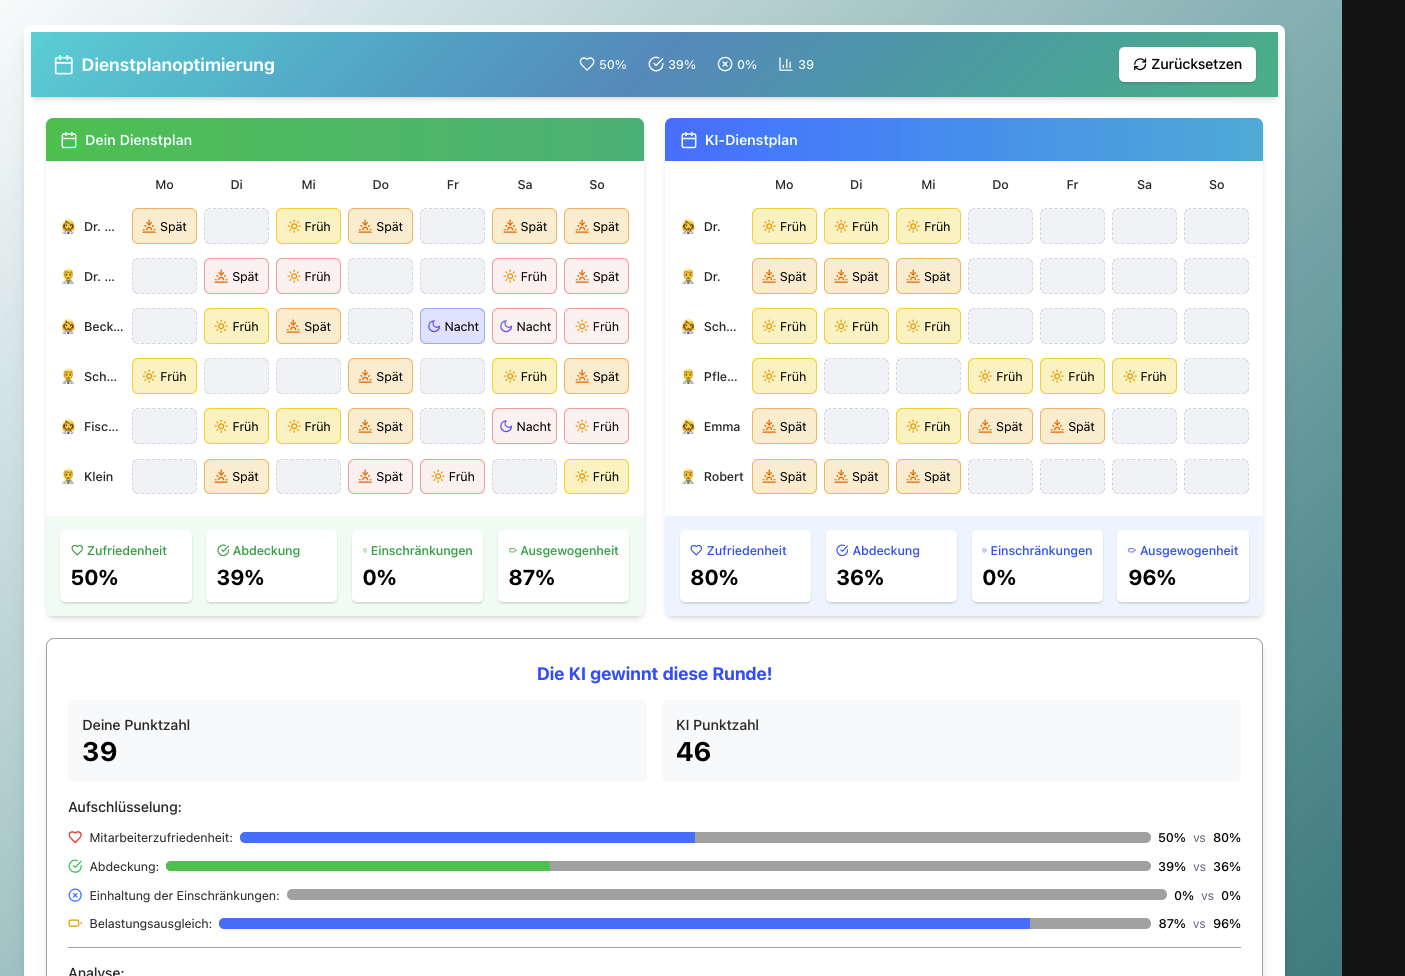Click the calendar icon in Dein Dienstplan header
This screenshot has height=976, width=1405.
point(69,140)
